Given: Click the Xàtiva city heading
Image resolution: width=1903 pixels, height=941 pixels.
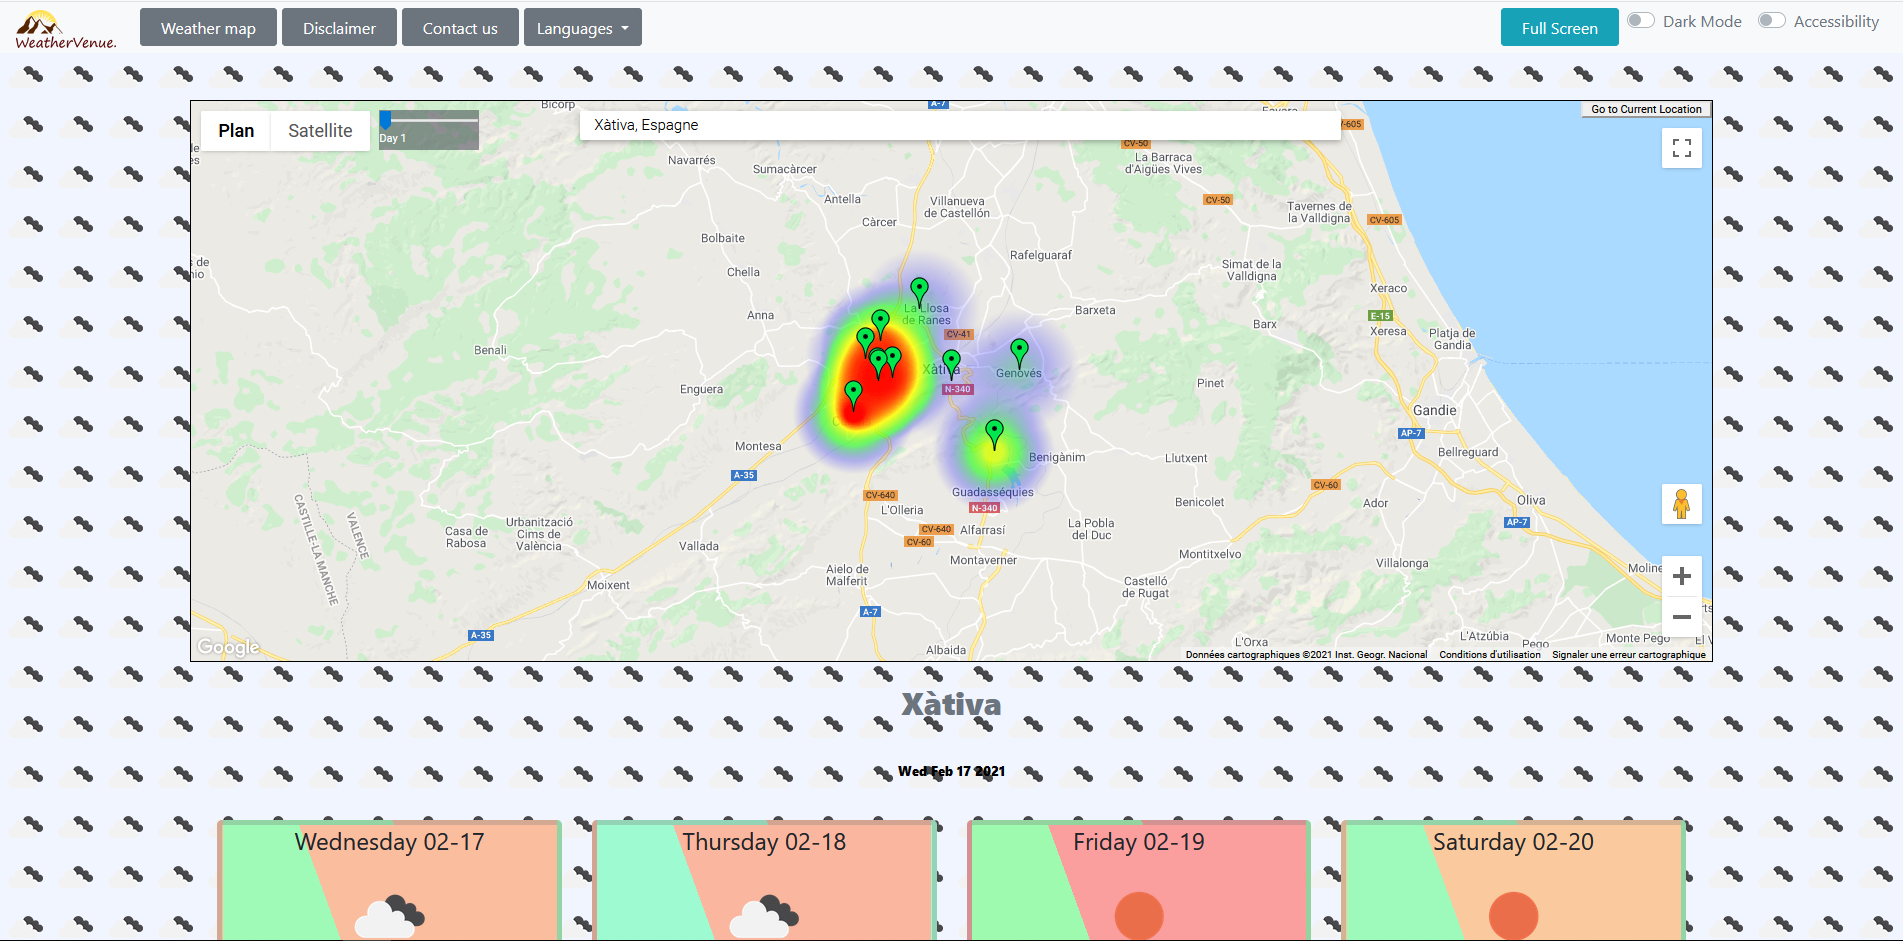Looking at the screenshot, I should click(951, 704).
